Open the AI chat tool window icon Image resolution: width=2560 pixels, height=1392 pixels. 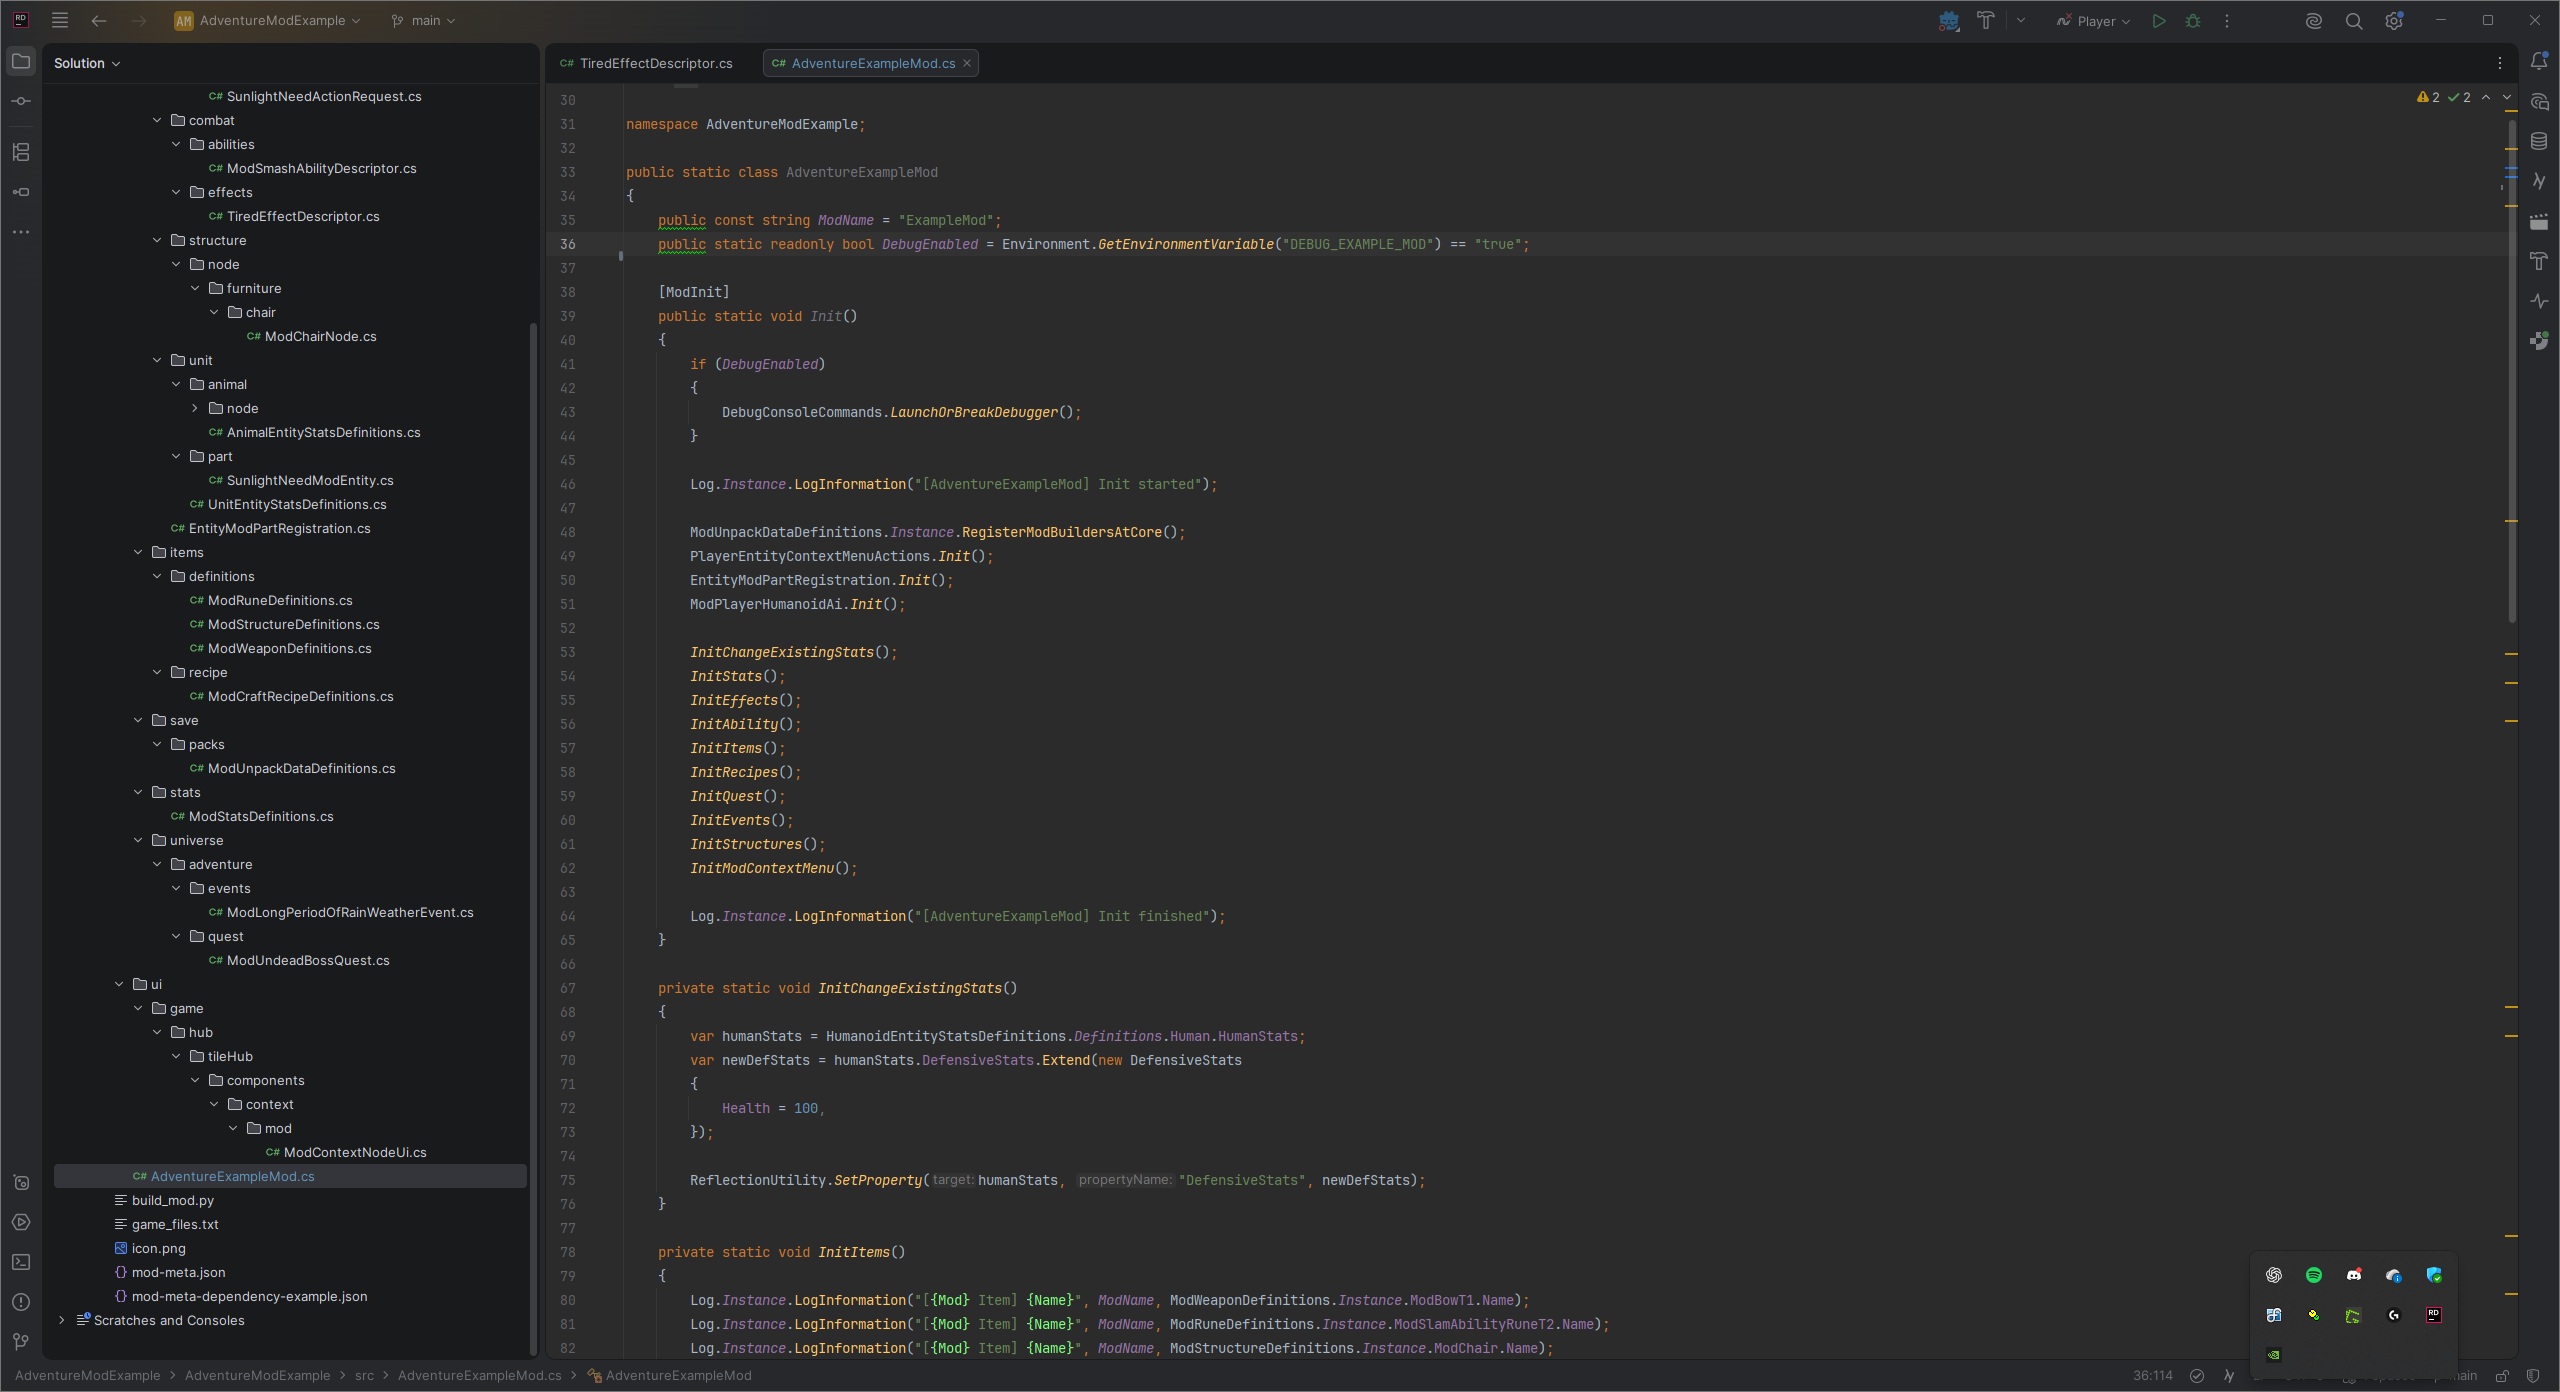tap(2539, 101)
